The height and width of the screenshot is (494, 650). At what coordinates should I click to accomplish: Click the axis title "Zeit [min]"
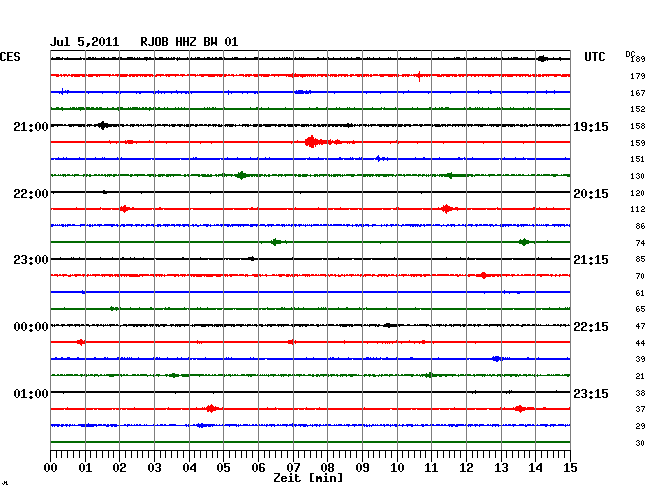point(308,478)
